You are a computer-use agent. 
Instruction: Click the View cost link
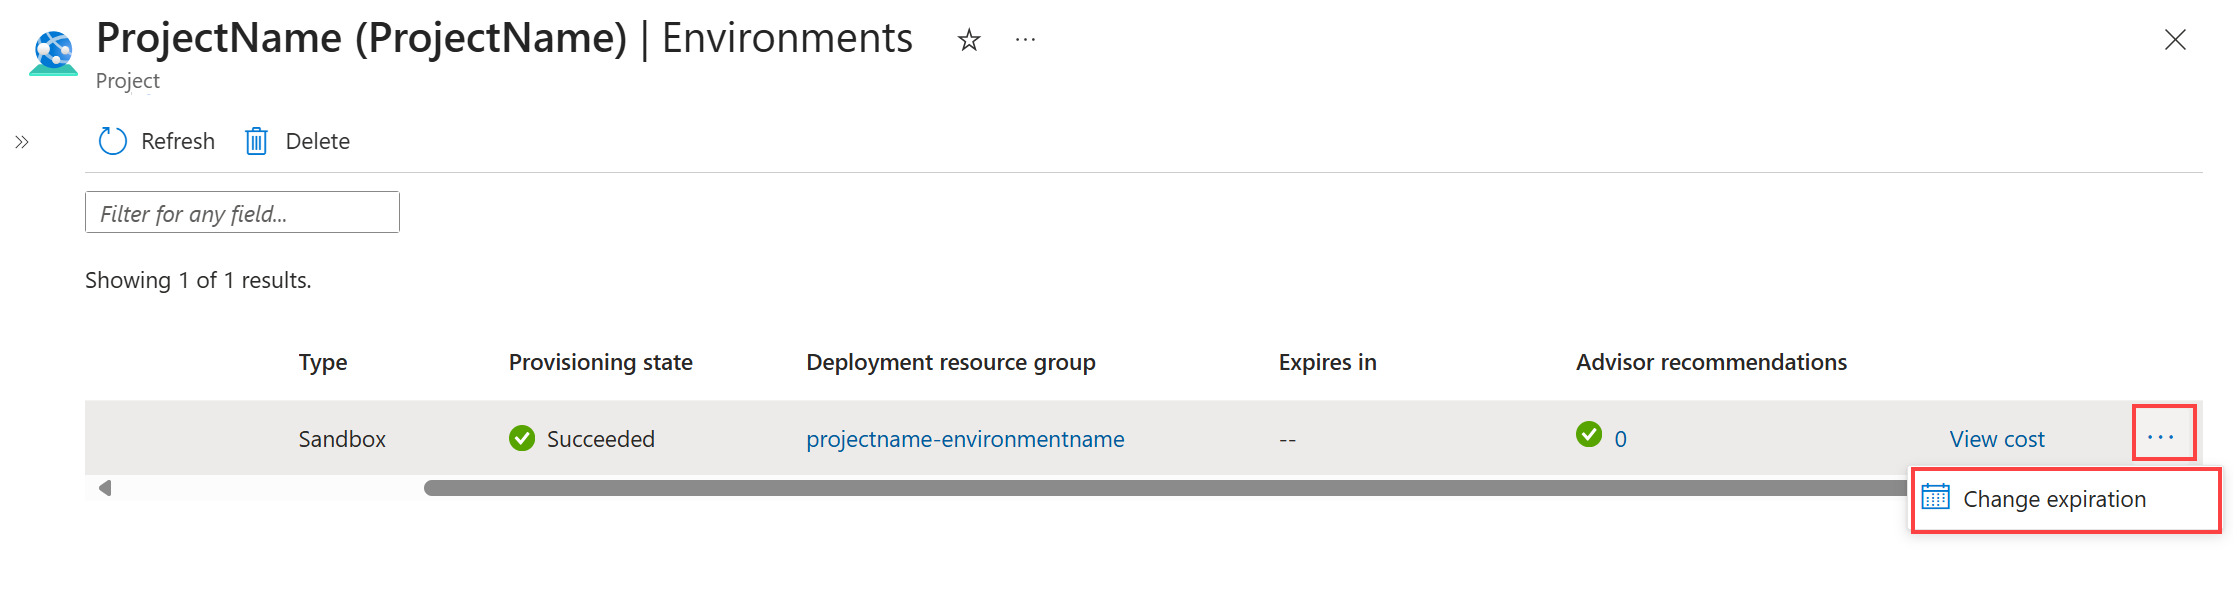click(x=1996, y=439)
